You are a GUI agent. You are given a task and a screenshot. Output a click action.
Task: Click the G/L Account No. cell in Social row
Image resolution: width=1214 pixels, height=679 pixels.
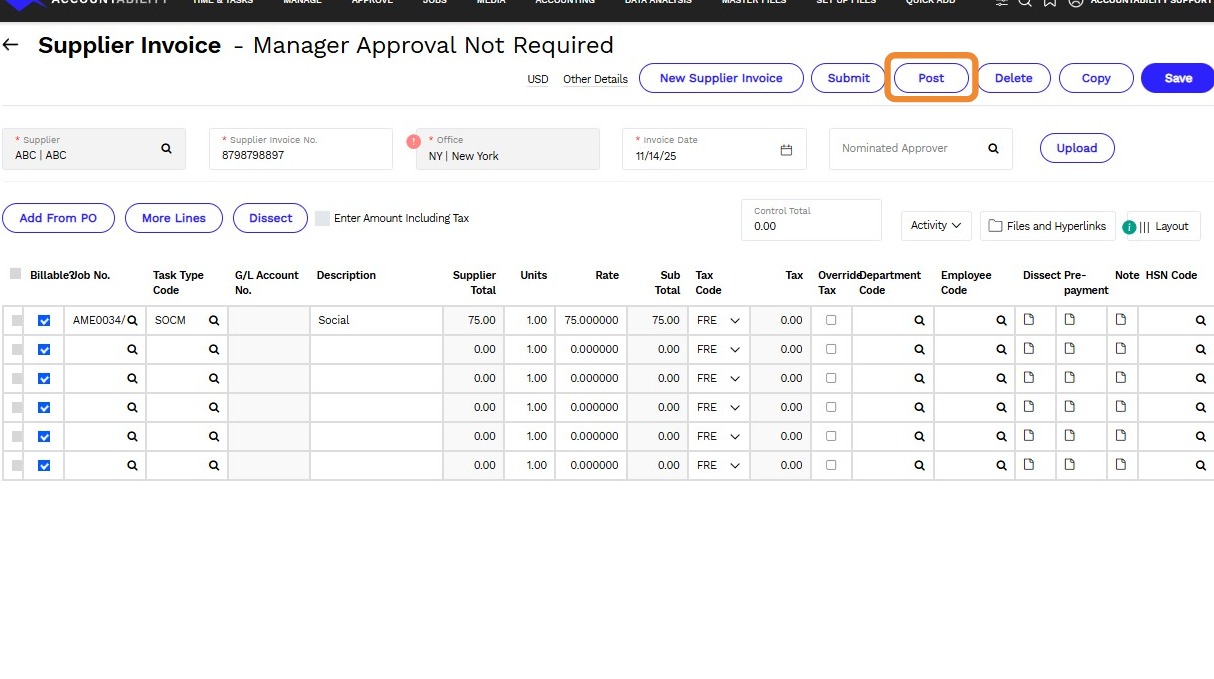269,321
